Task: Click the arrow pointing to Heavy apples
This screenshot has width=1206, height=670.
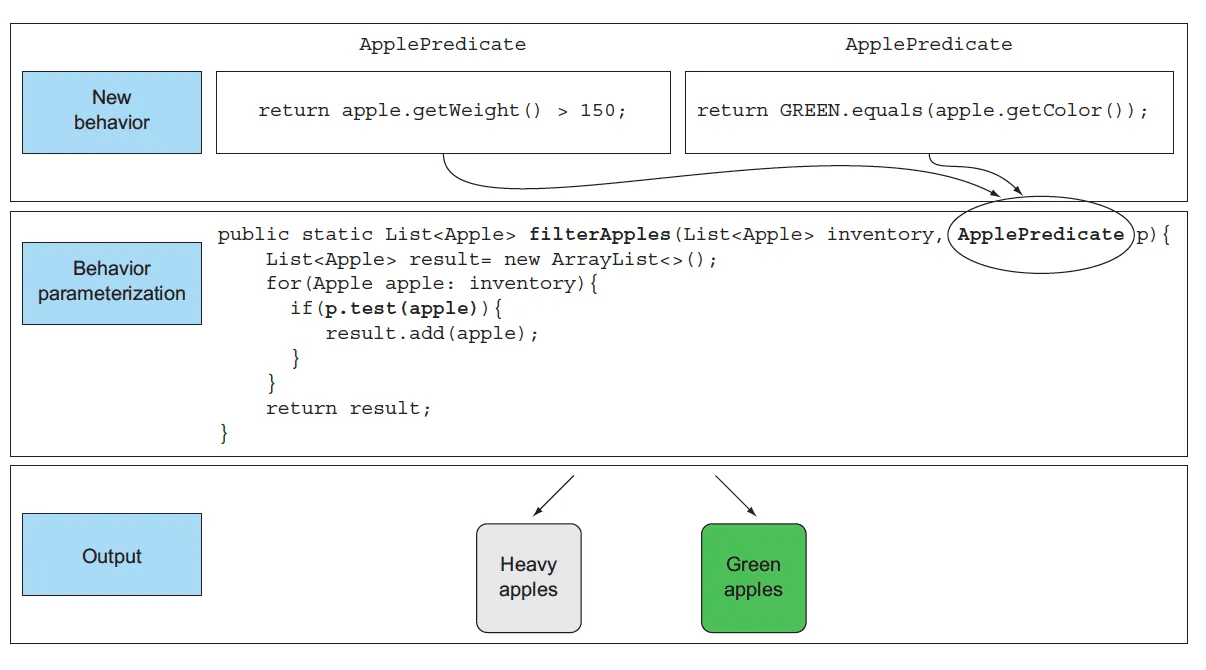Action: coord(555,495)
